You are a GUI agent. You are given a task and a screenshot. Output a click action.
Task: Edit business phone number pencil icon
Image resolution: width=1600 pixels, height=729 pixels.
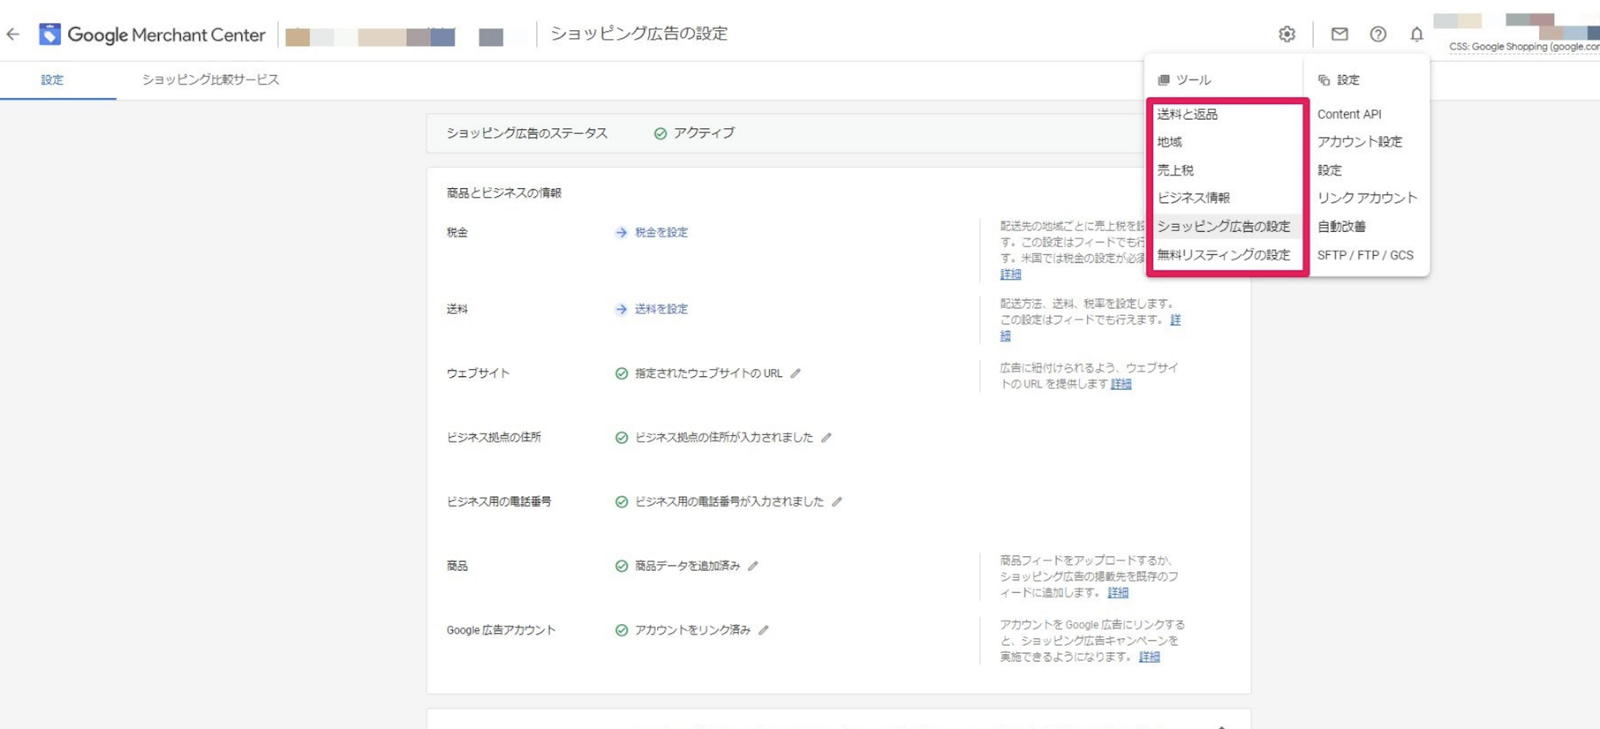(837, 502)
